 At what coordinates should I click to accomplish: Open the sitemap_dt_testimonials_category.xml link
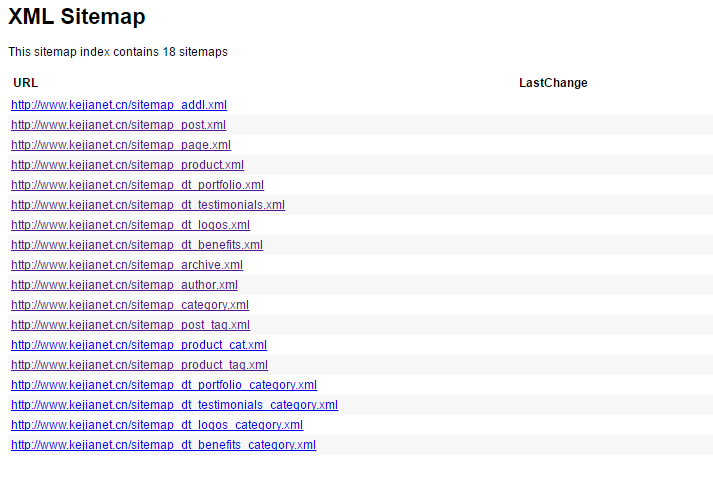click(x=174, y=405)
